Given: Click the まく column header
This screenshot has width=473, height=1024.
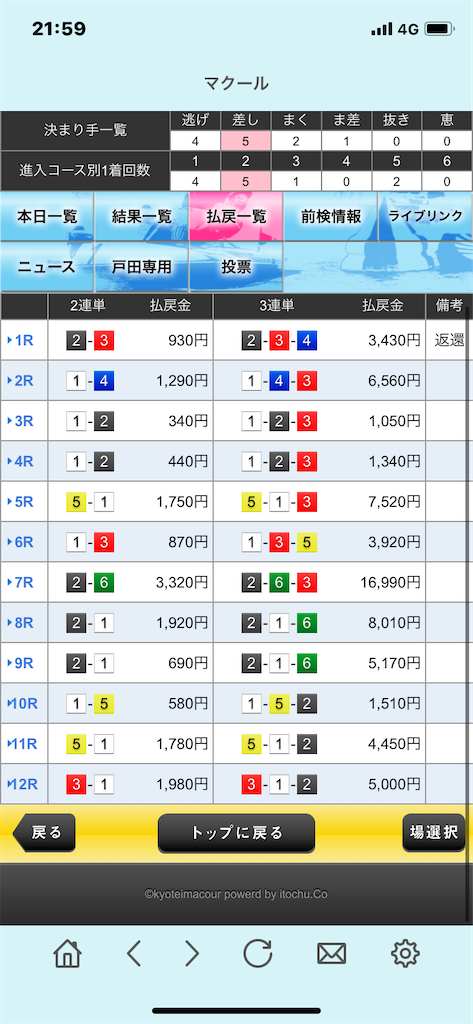Looking at the screenshot, I should pyautogui.click(x=296, y=121).
